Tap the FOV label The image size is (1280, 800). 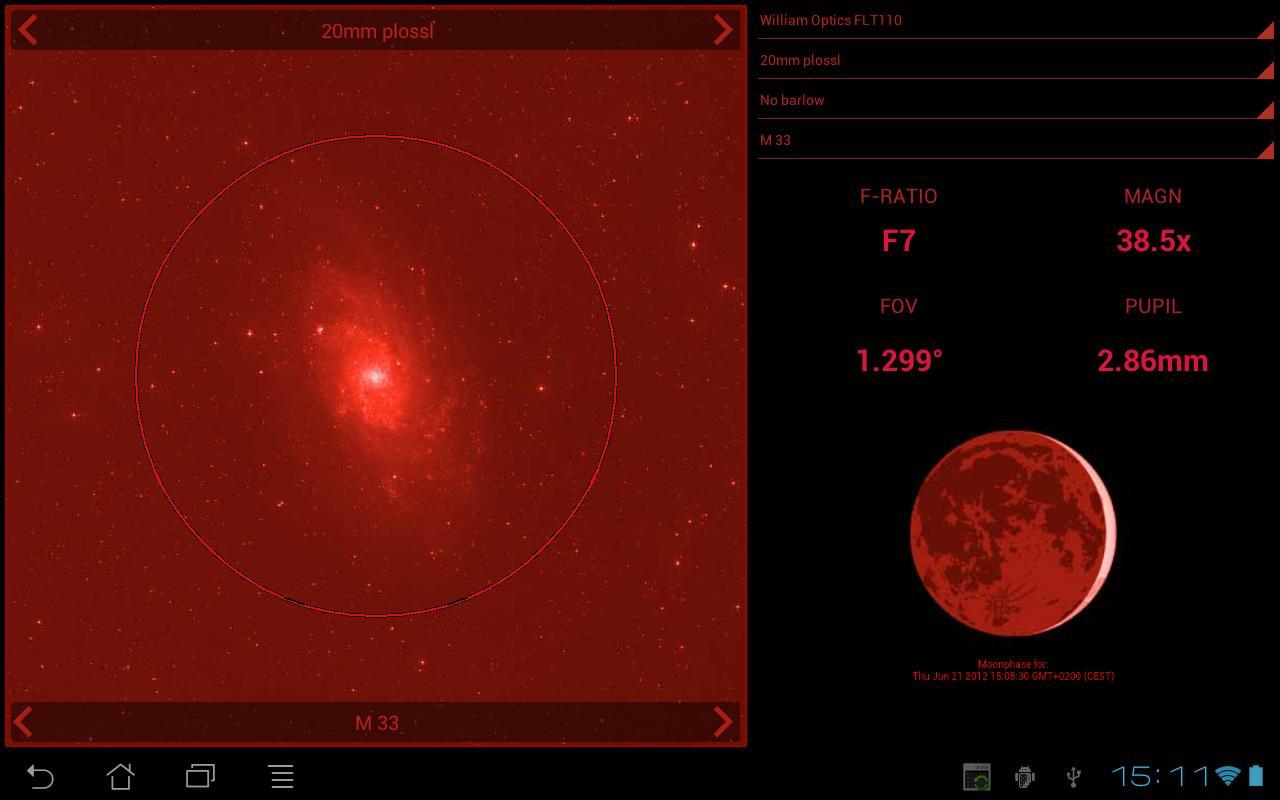(899, 306)
